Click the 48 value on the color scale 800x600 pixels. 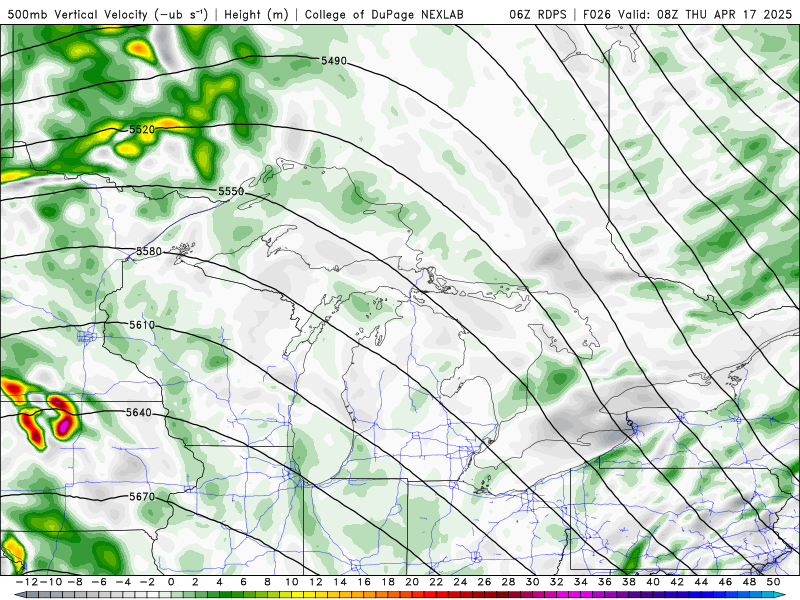click(749, 582)
